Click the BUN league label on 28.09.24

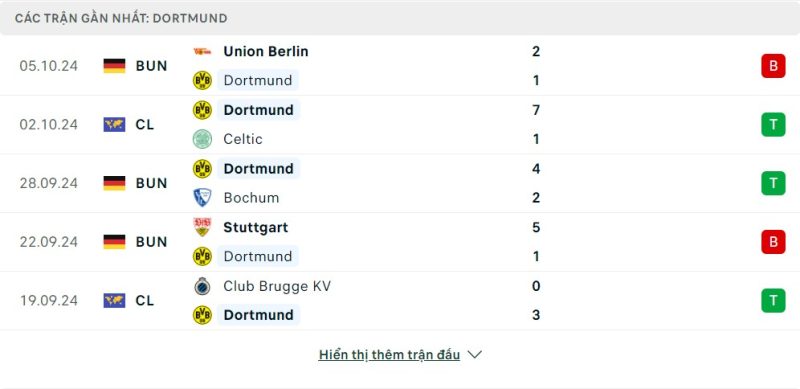coord(152,183)
